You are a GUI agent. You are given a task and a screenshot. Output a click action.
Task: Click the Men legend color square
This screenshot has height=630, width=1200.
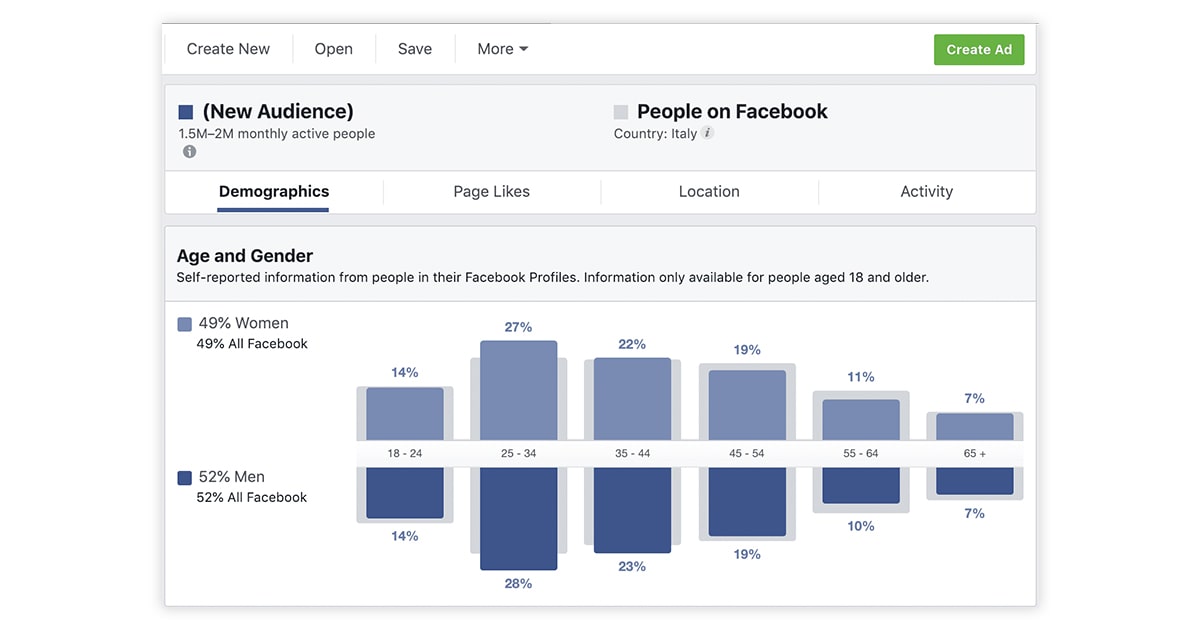point(184,478)
